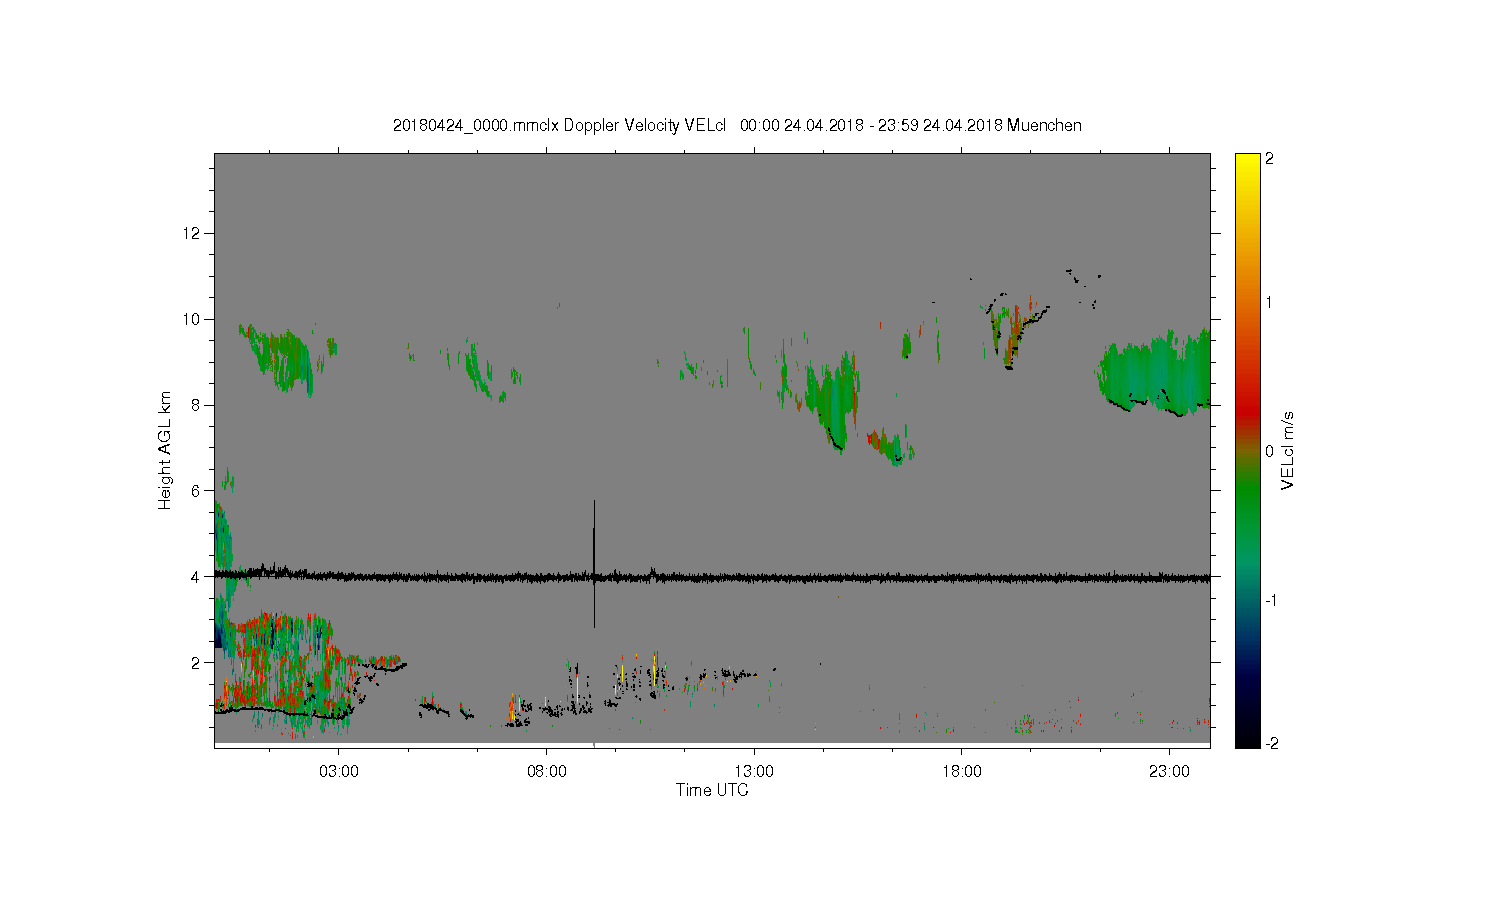Click the height tick label 4
The image size is (1500, 900).
tap(197, 576)
